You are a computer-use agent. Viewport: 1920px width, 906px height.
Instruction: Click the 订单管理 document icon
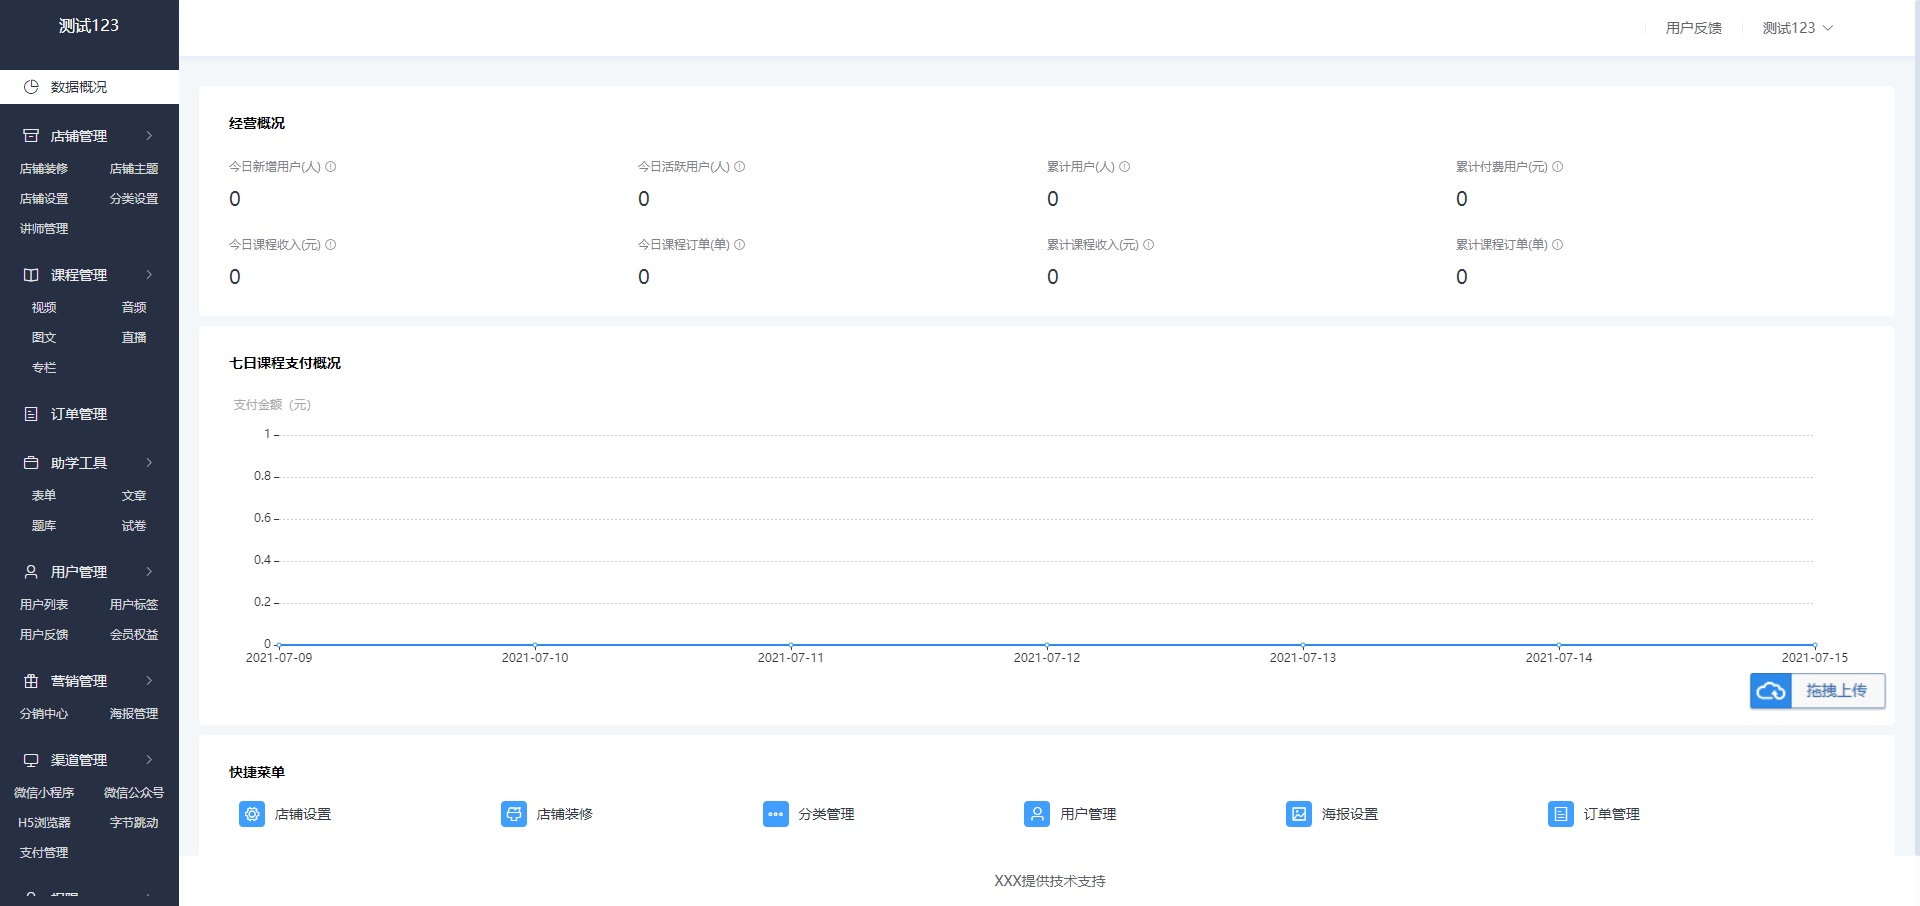31,414
